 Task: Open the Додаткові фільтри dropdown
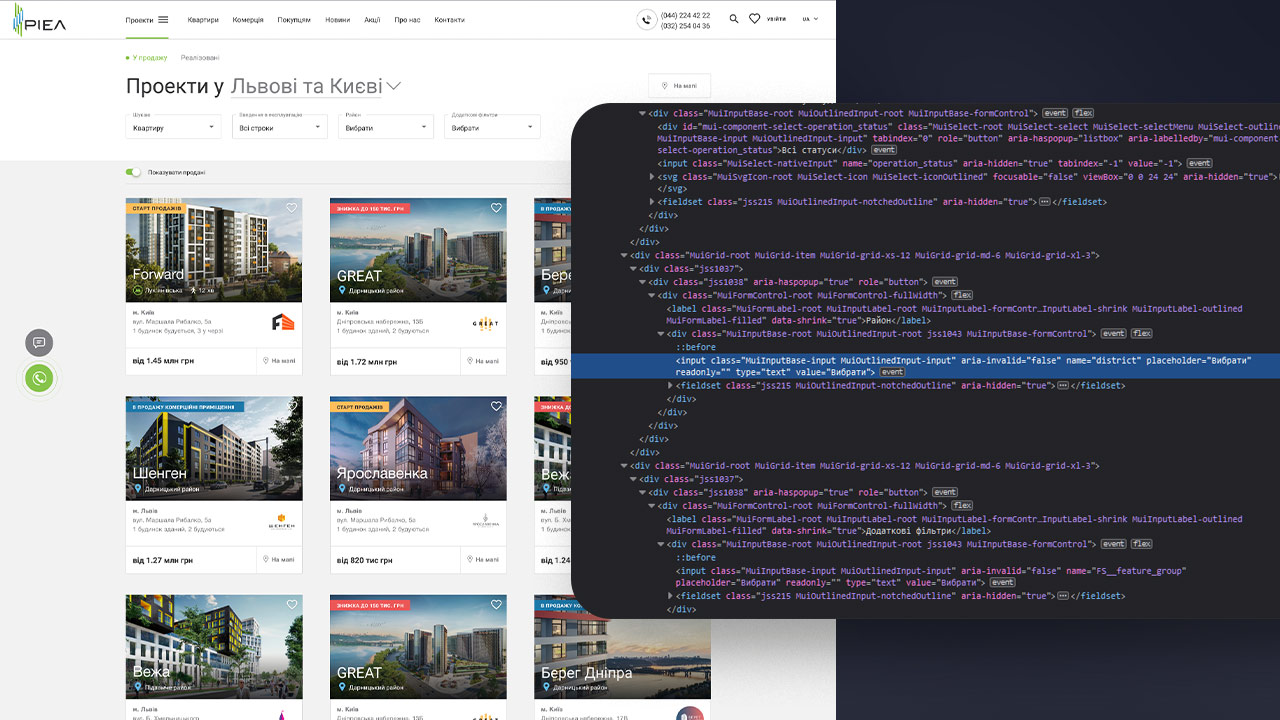tap(492, 127)
